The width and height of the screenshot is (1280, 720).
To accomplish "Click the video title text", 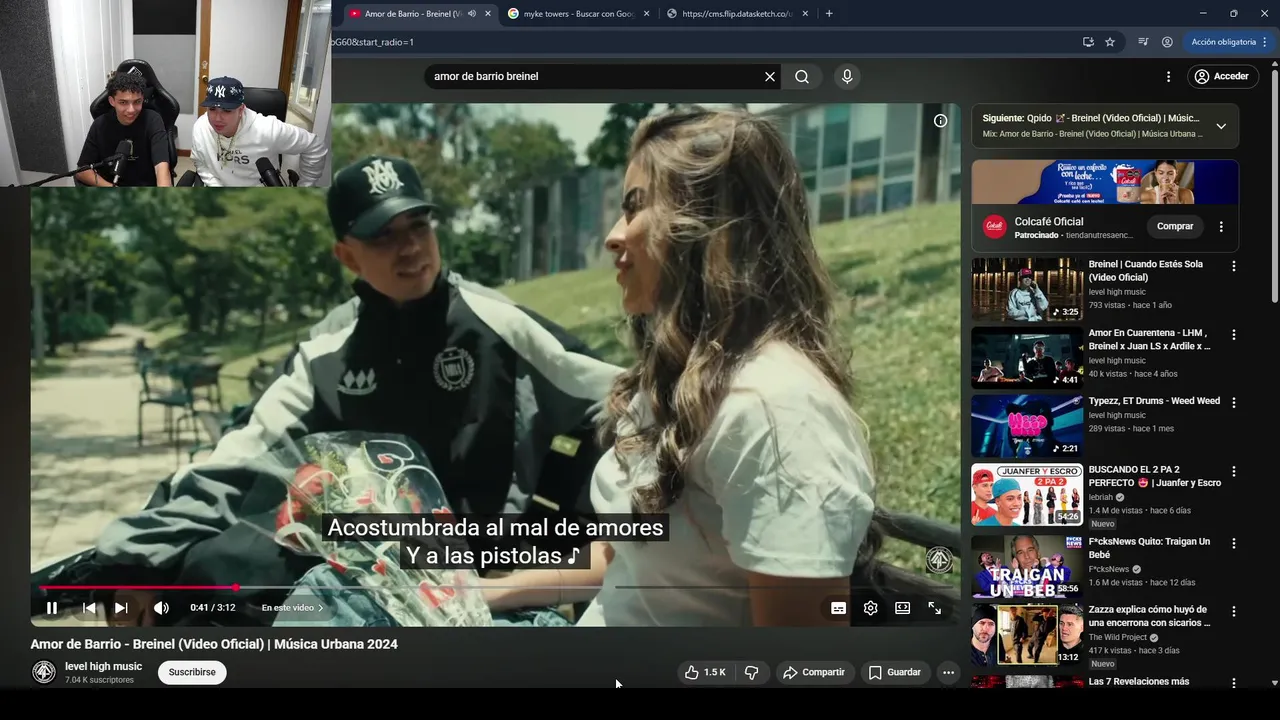I will tap(214, 644).
